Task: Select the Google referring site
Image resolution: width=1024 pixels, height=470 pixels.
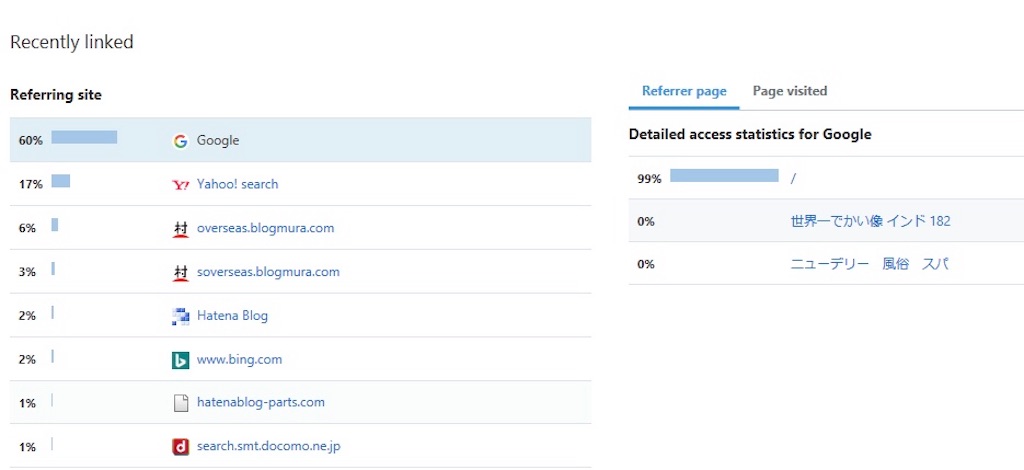Action: (300, 140)
